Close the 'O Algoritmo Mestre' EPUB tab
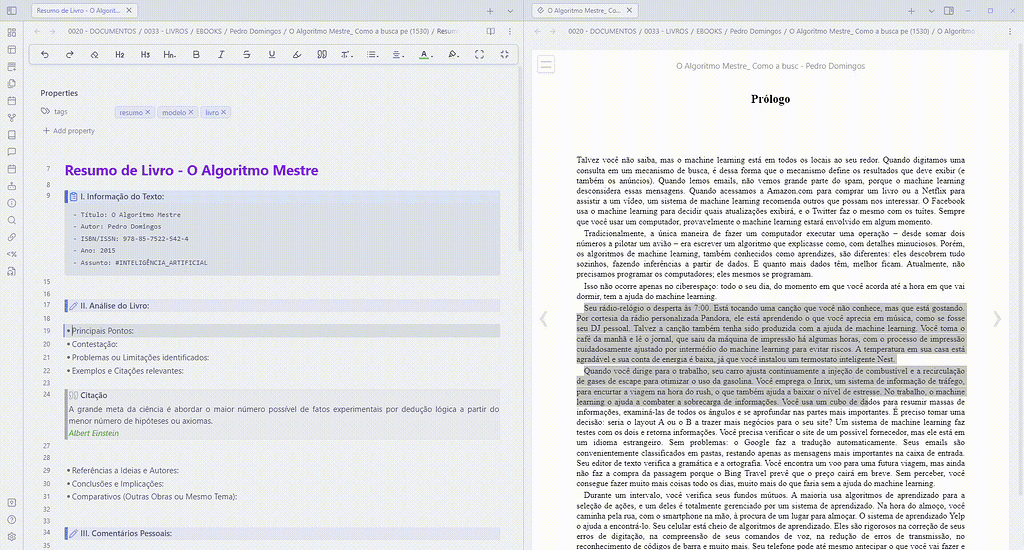Screen dimensions: 1024x550 tap(629, 10)
